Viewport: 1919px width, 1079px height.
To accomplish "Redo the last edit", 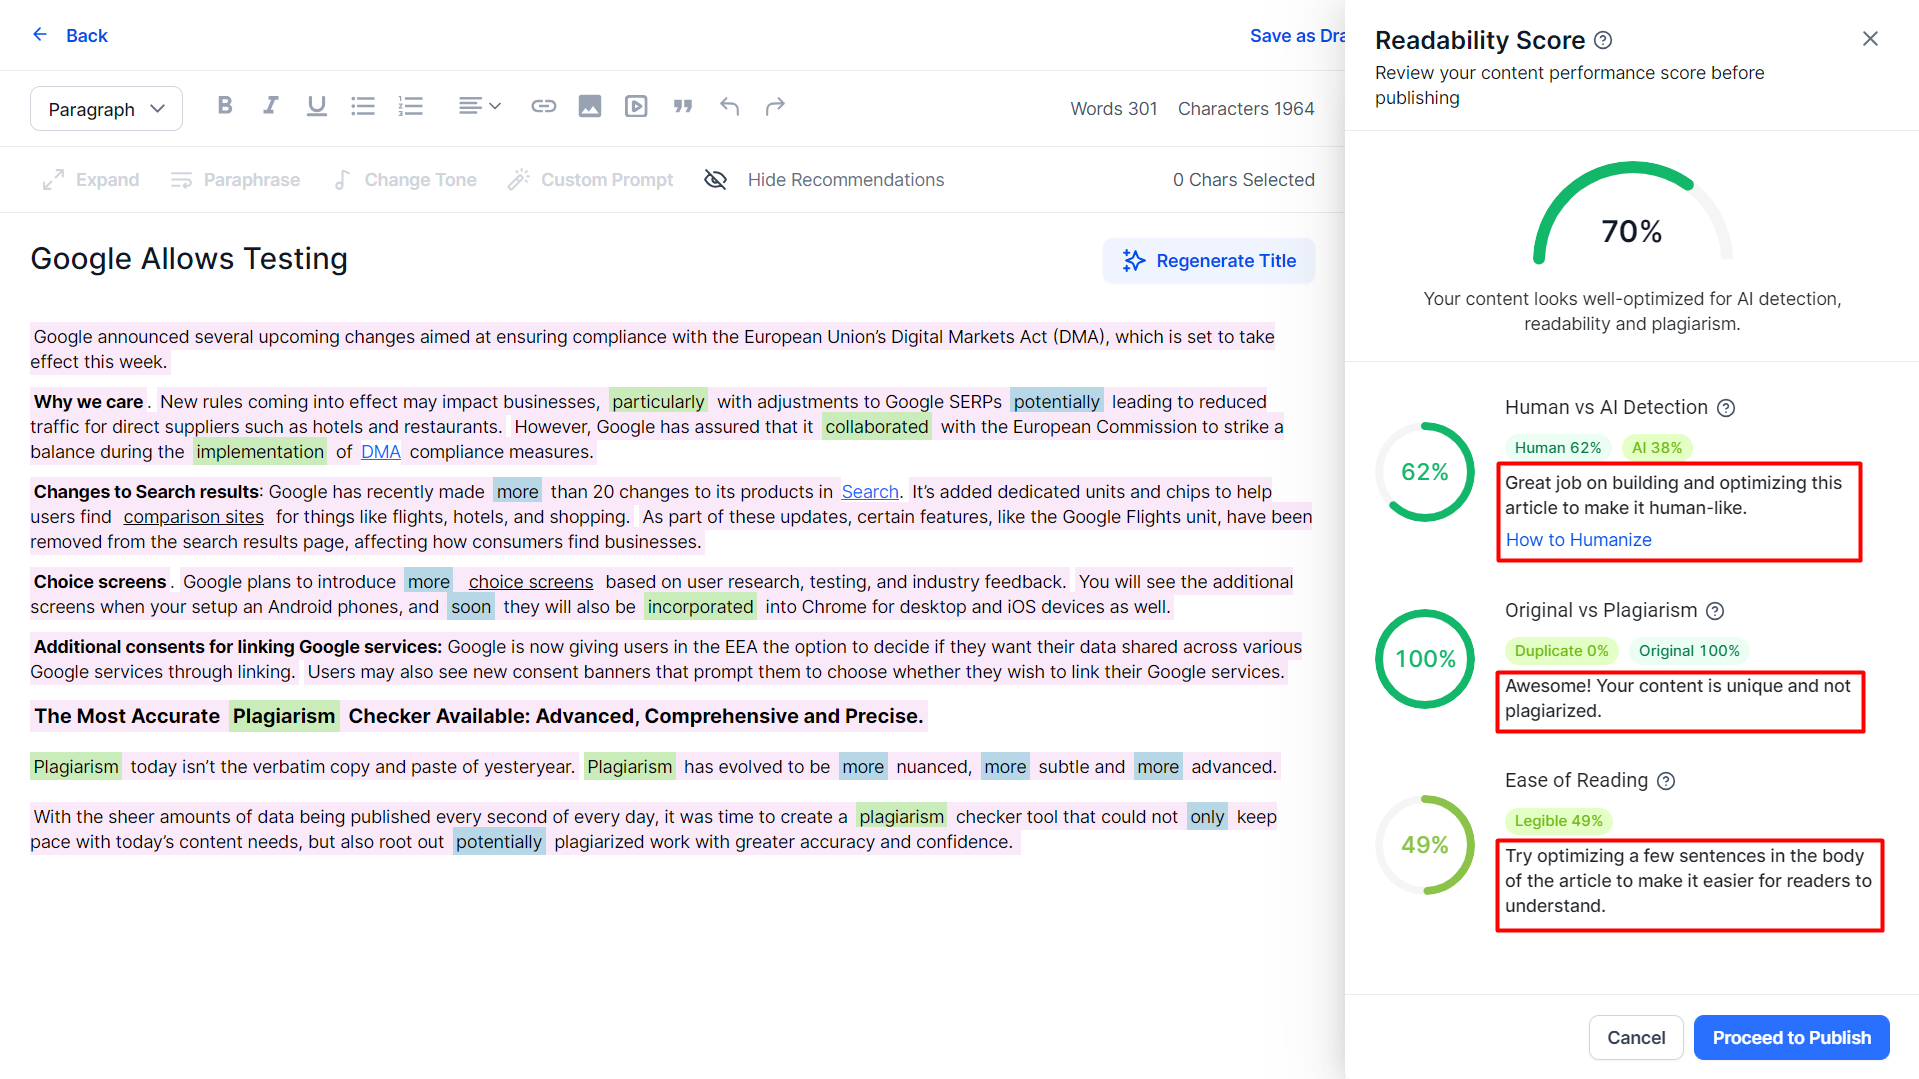I will click(x=775, y=106).
